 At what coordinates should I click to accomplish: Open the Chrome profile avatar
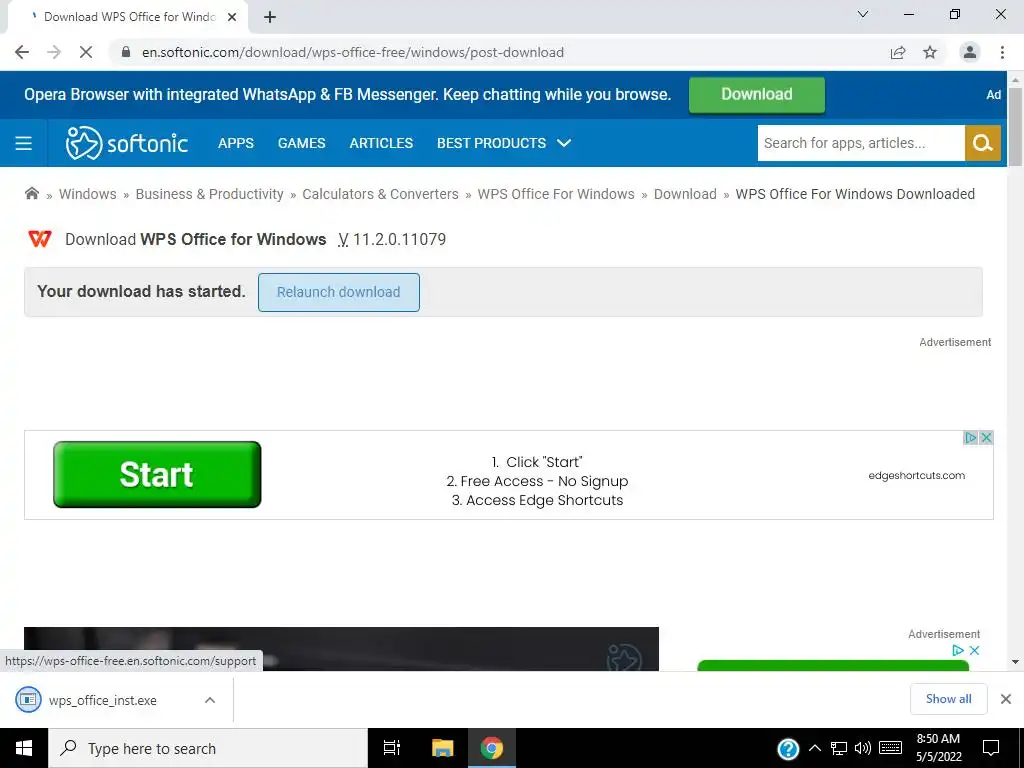[x=970, y=52]
